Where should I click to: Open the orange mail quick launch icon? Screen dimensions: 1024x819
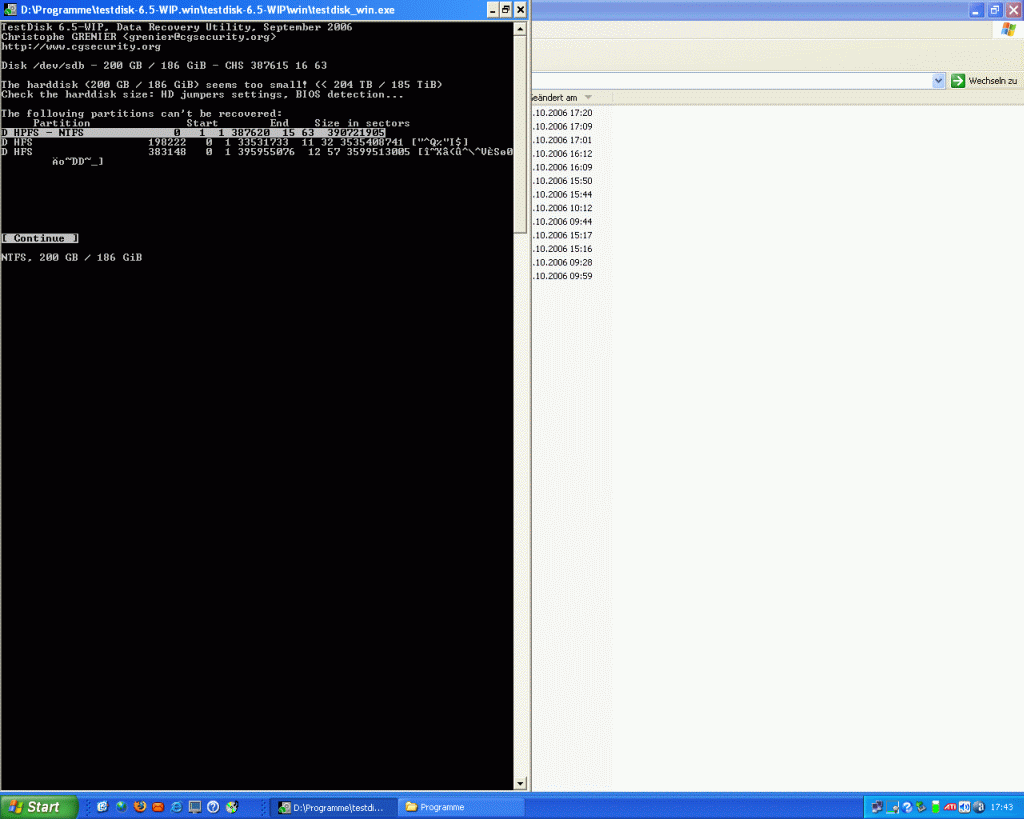[x=158, y=807]
